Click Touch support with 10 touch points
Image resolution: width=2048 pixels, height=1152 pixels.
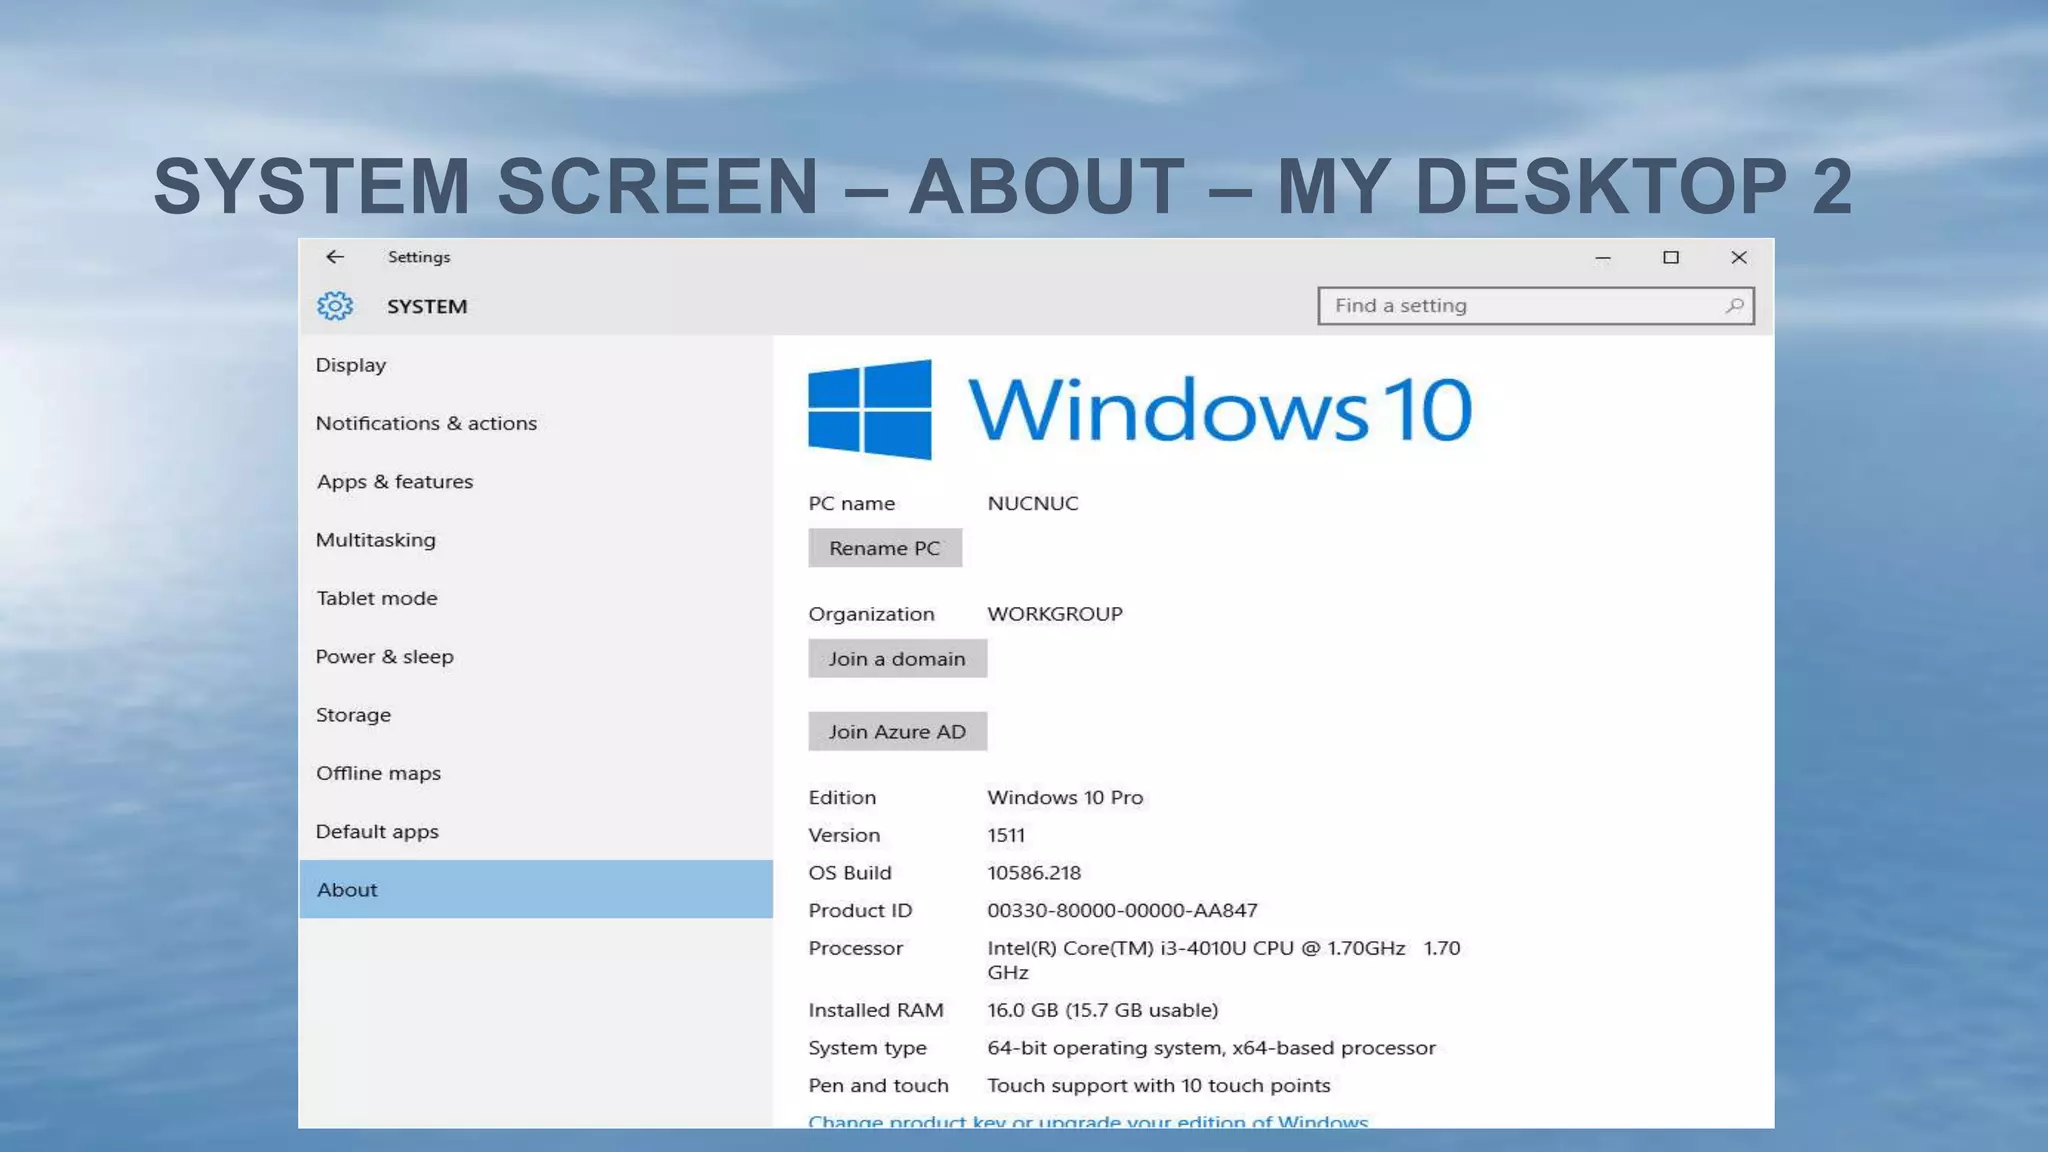pyautogui.click(x=1159, y=1086)
